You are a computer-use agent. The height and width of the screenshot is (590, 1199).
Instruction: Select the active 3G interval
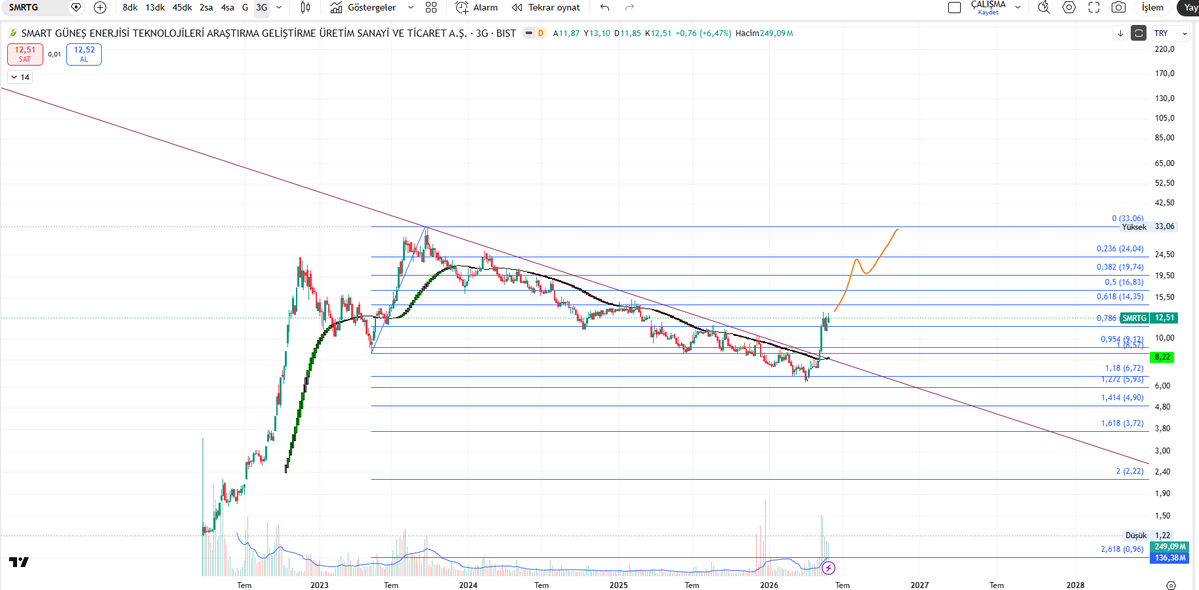point(262,7)
